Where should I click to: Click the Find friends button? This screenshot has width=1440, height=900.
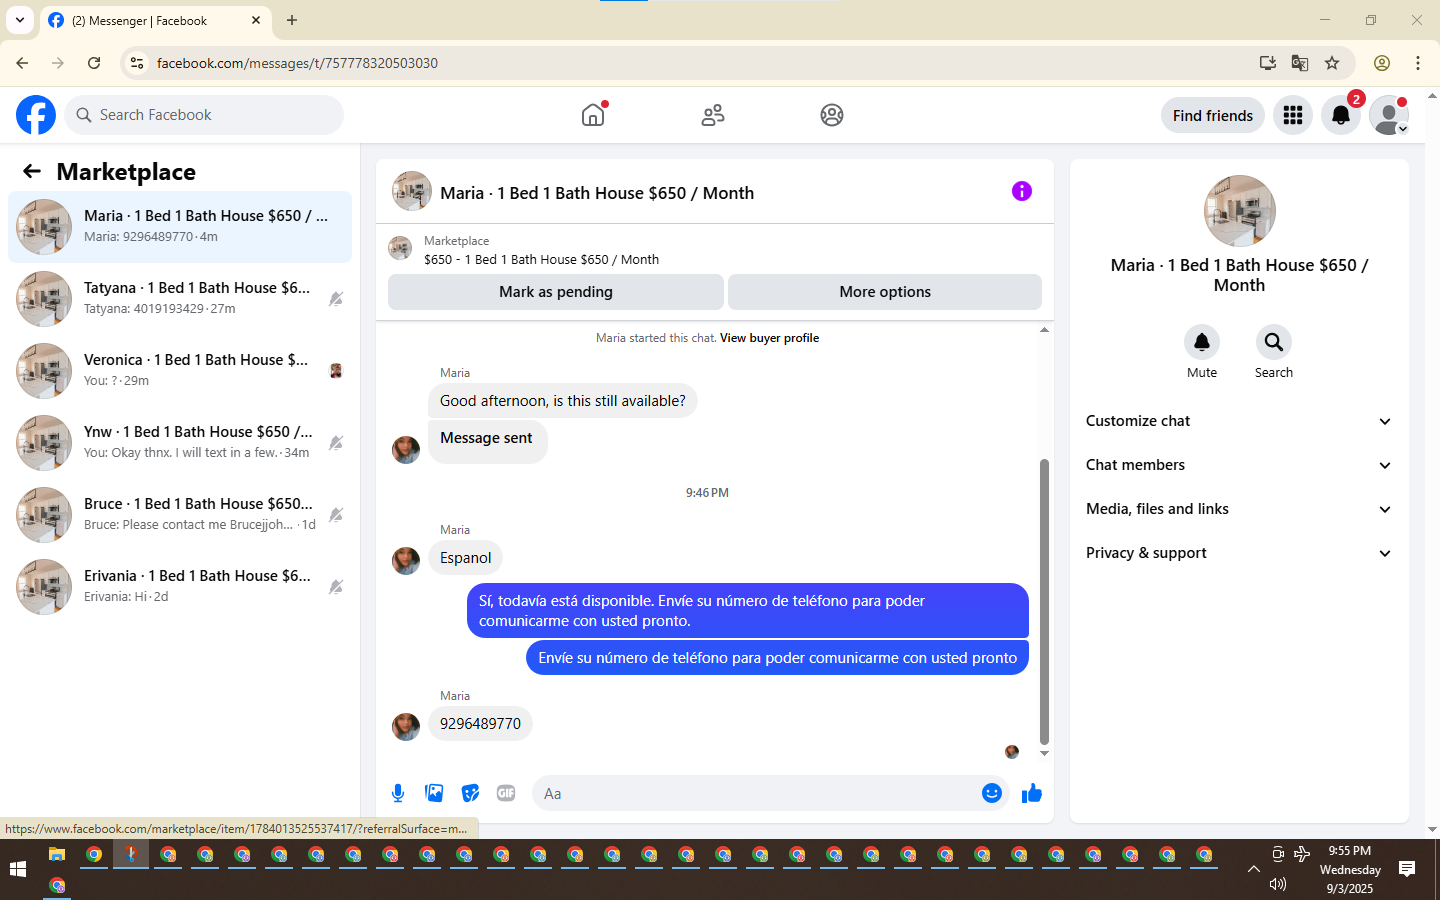(1213, 115)
